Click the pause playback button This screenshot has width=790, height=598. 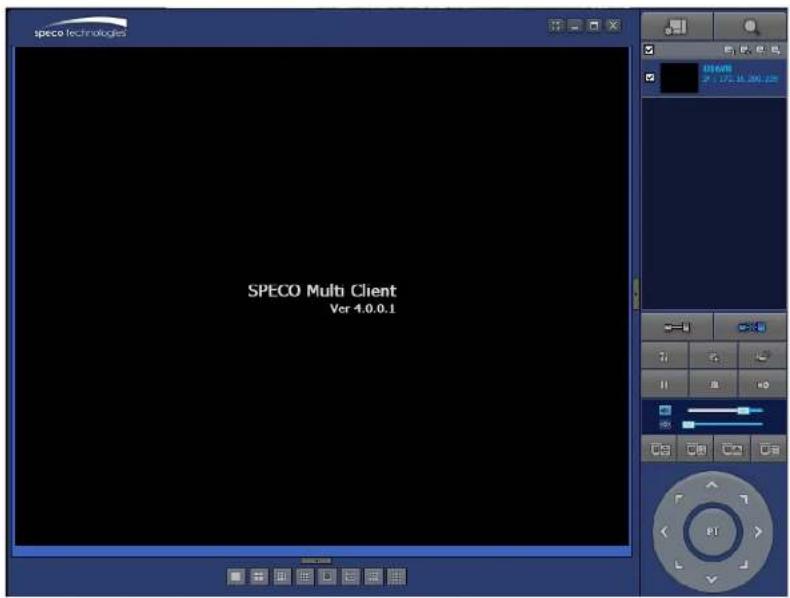[x=664, y=385]
